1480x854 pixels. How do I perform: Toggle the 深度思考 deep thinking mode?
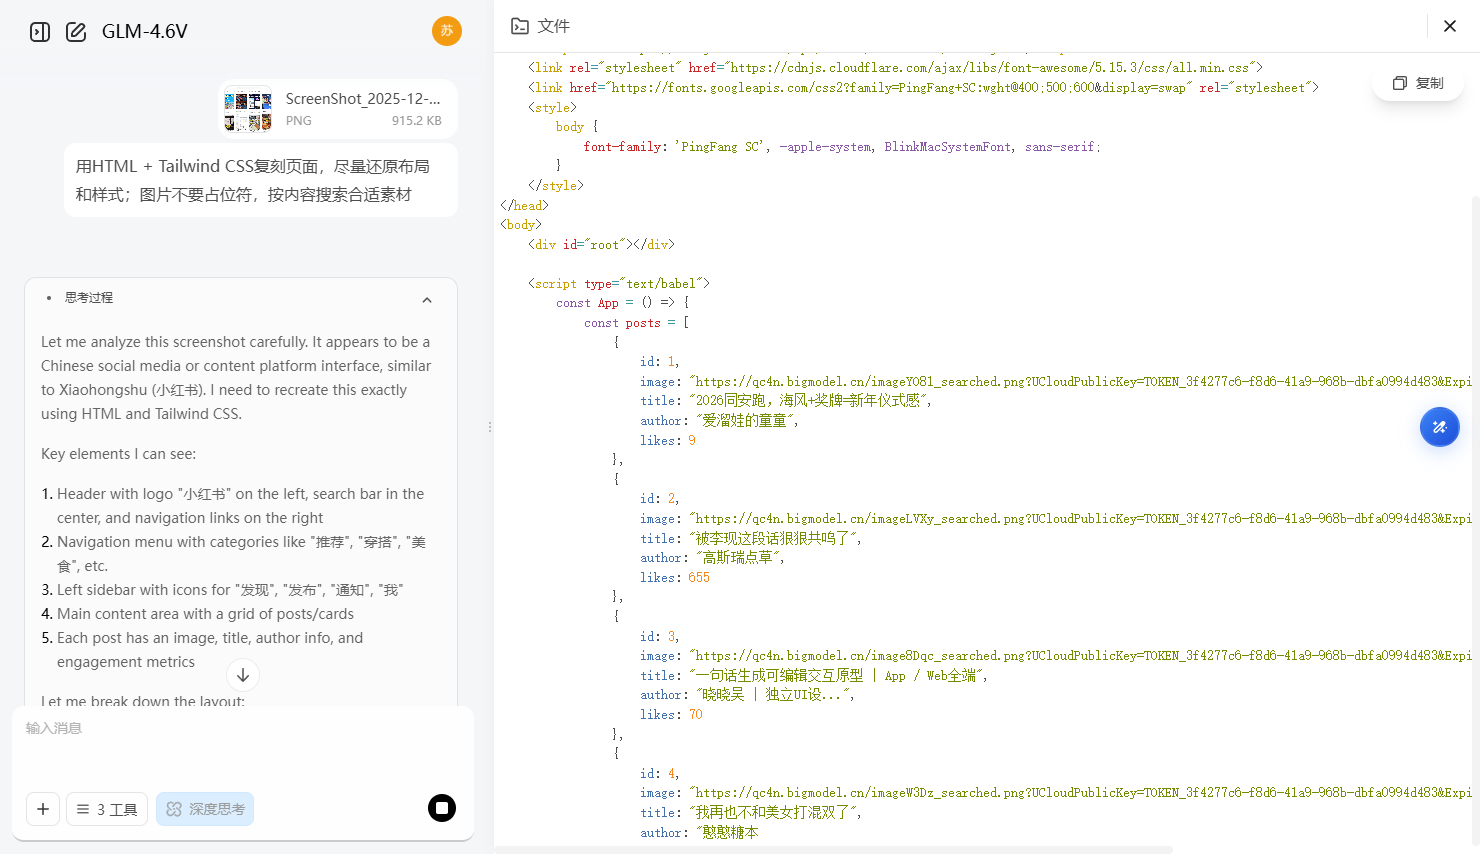tap(205, 809)
